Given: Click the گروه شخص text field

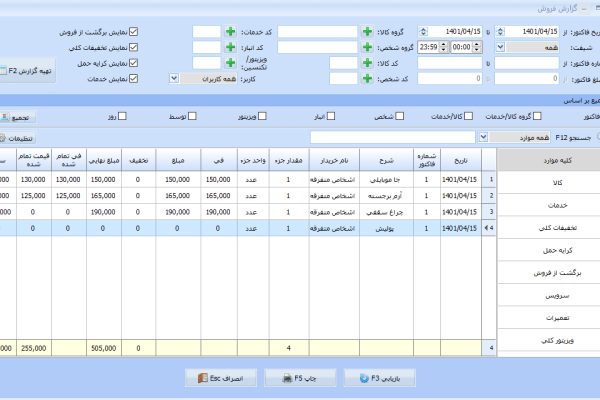Looking at the screenshot, I should (317, 47).
